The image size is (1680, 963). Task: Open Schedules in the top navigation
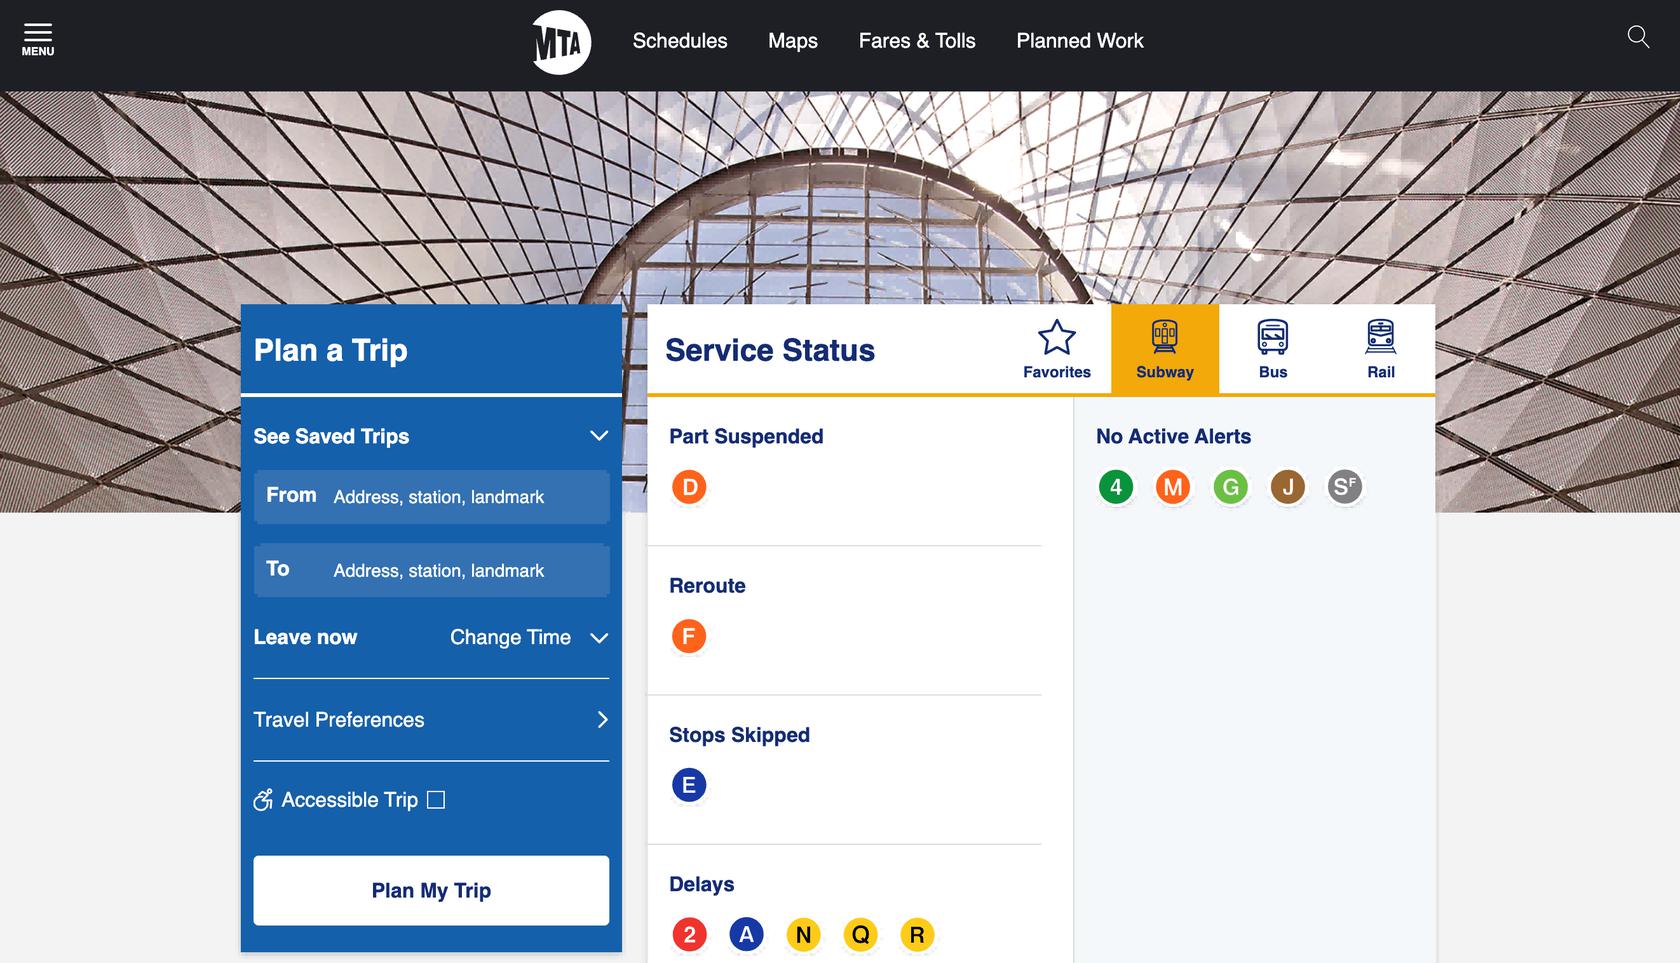coord(679,41)
